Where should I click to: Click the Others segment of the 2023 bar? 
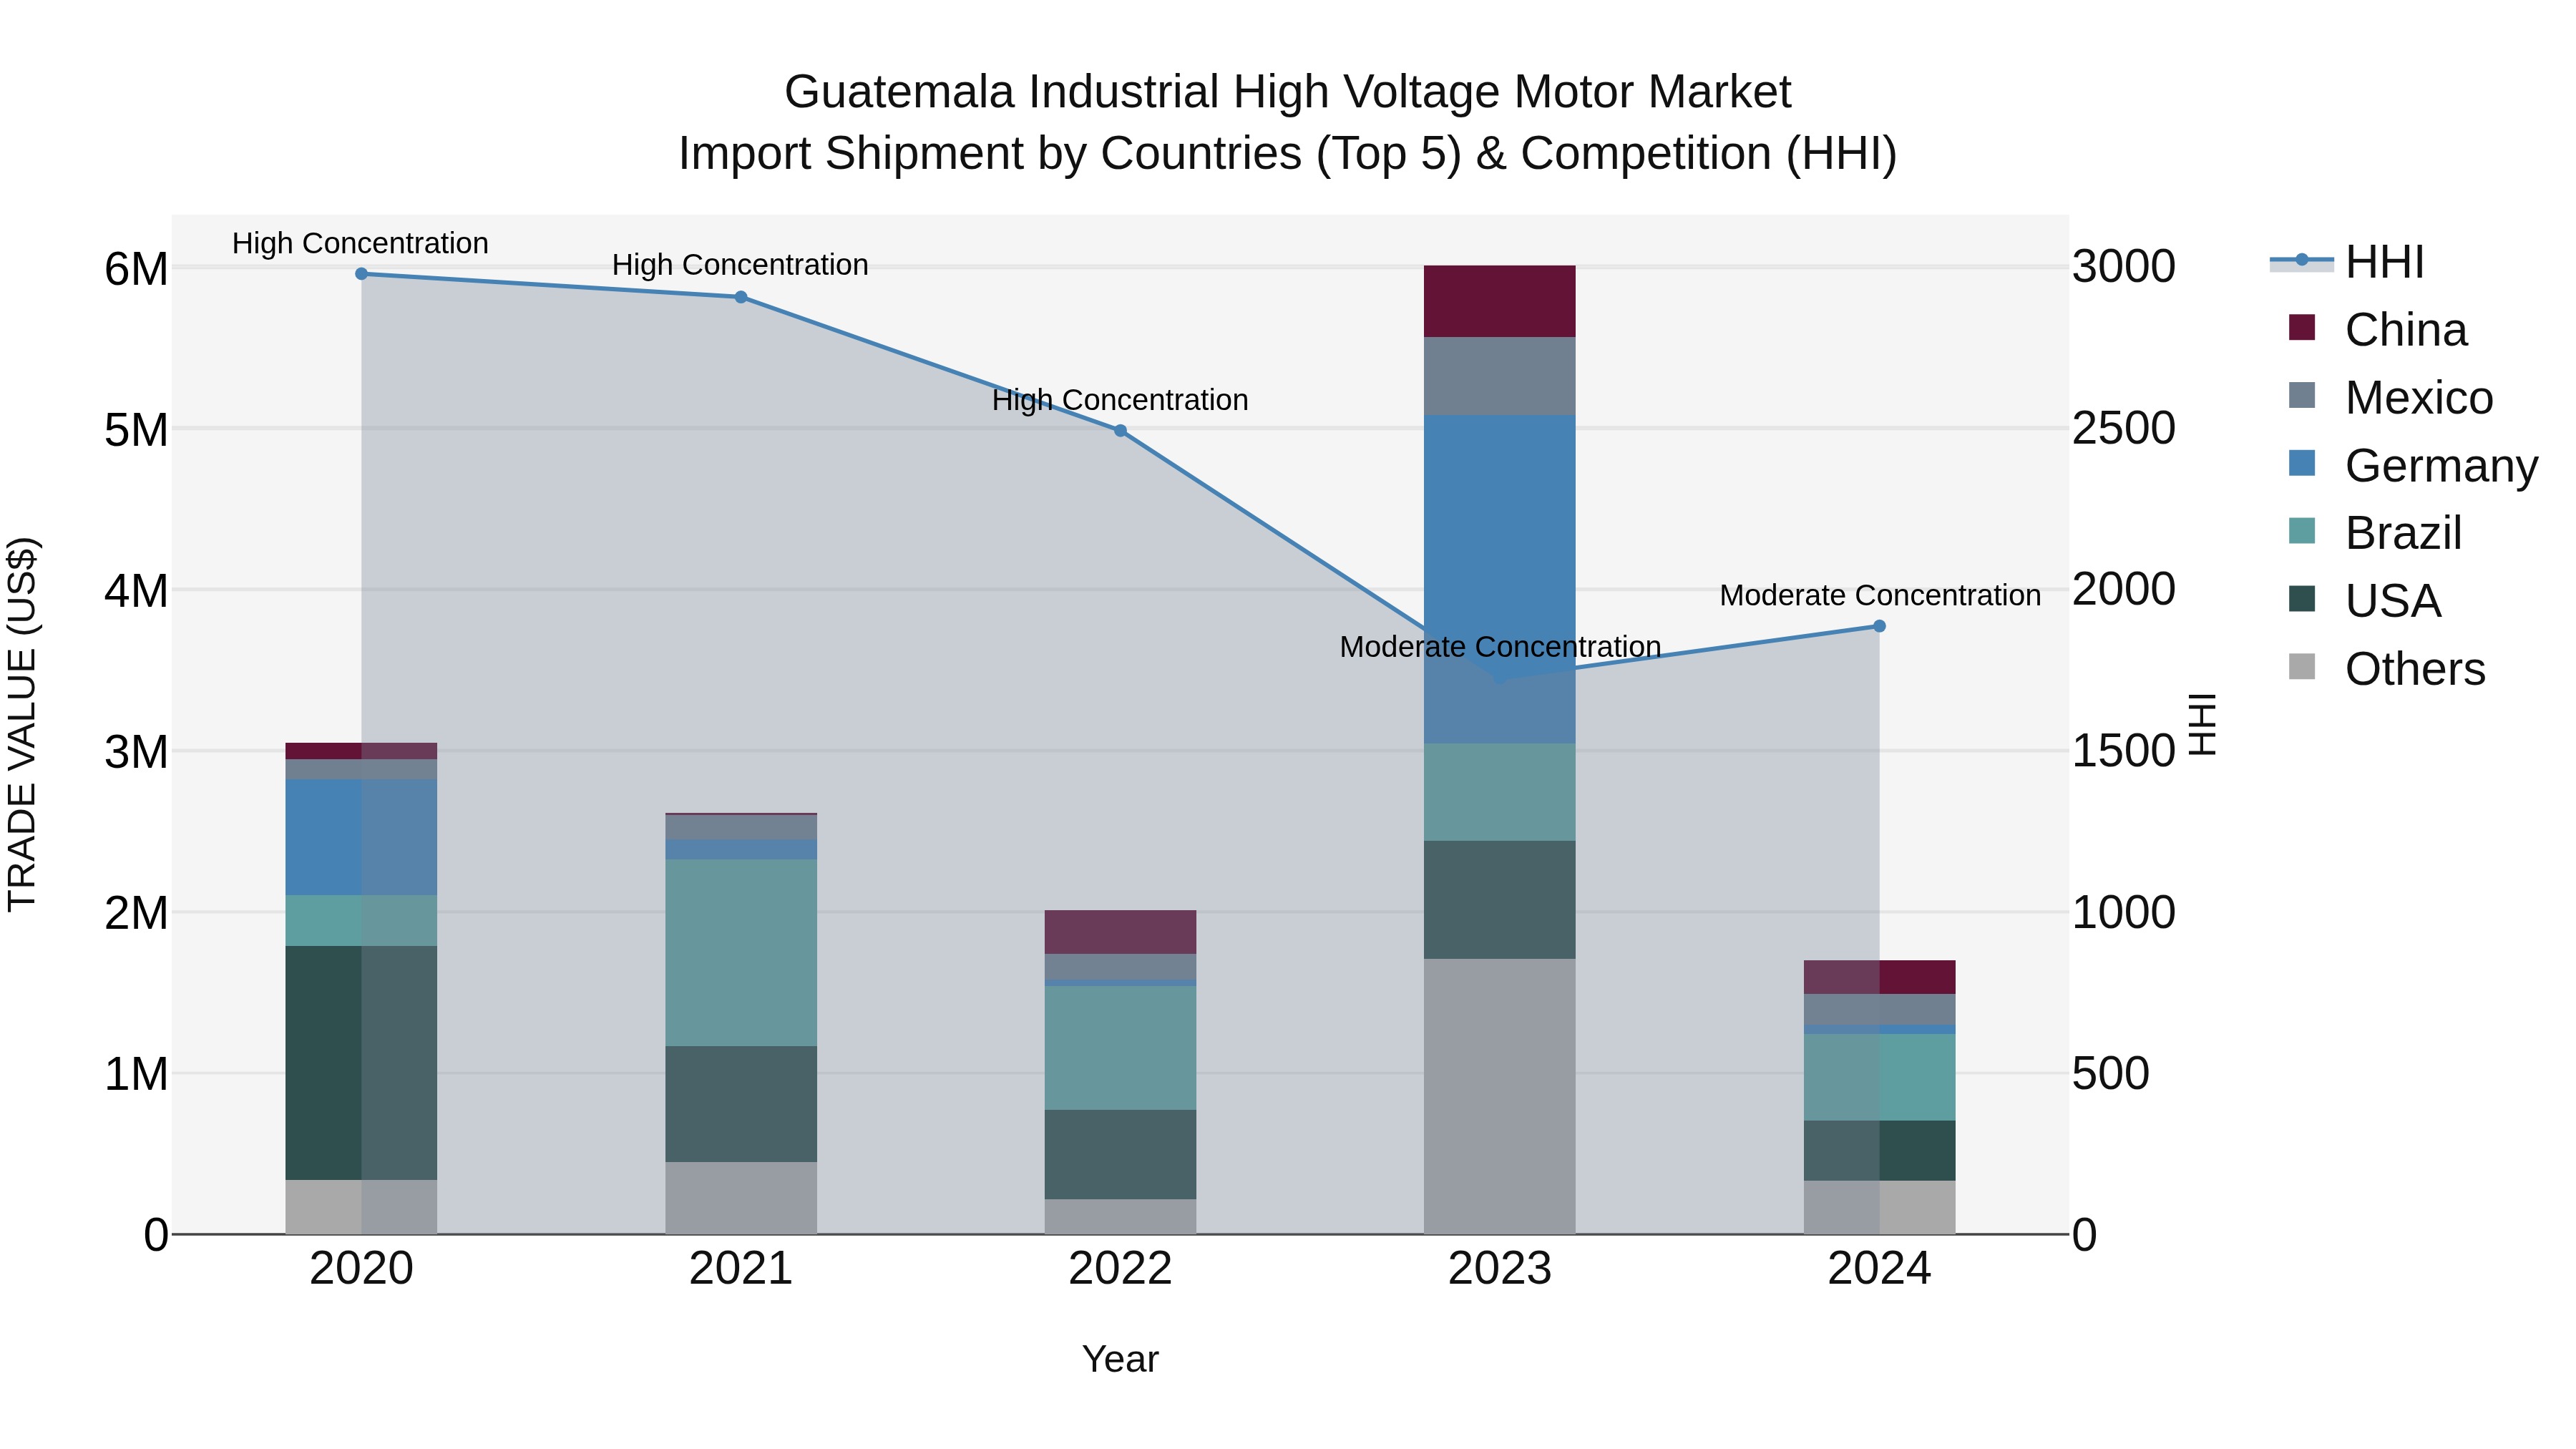pyautogui.click(x=1499, y=1096)
